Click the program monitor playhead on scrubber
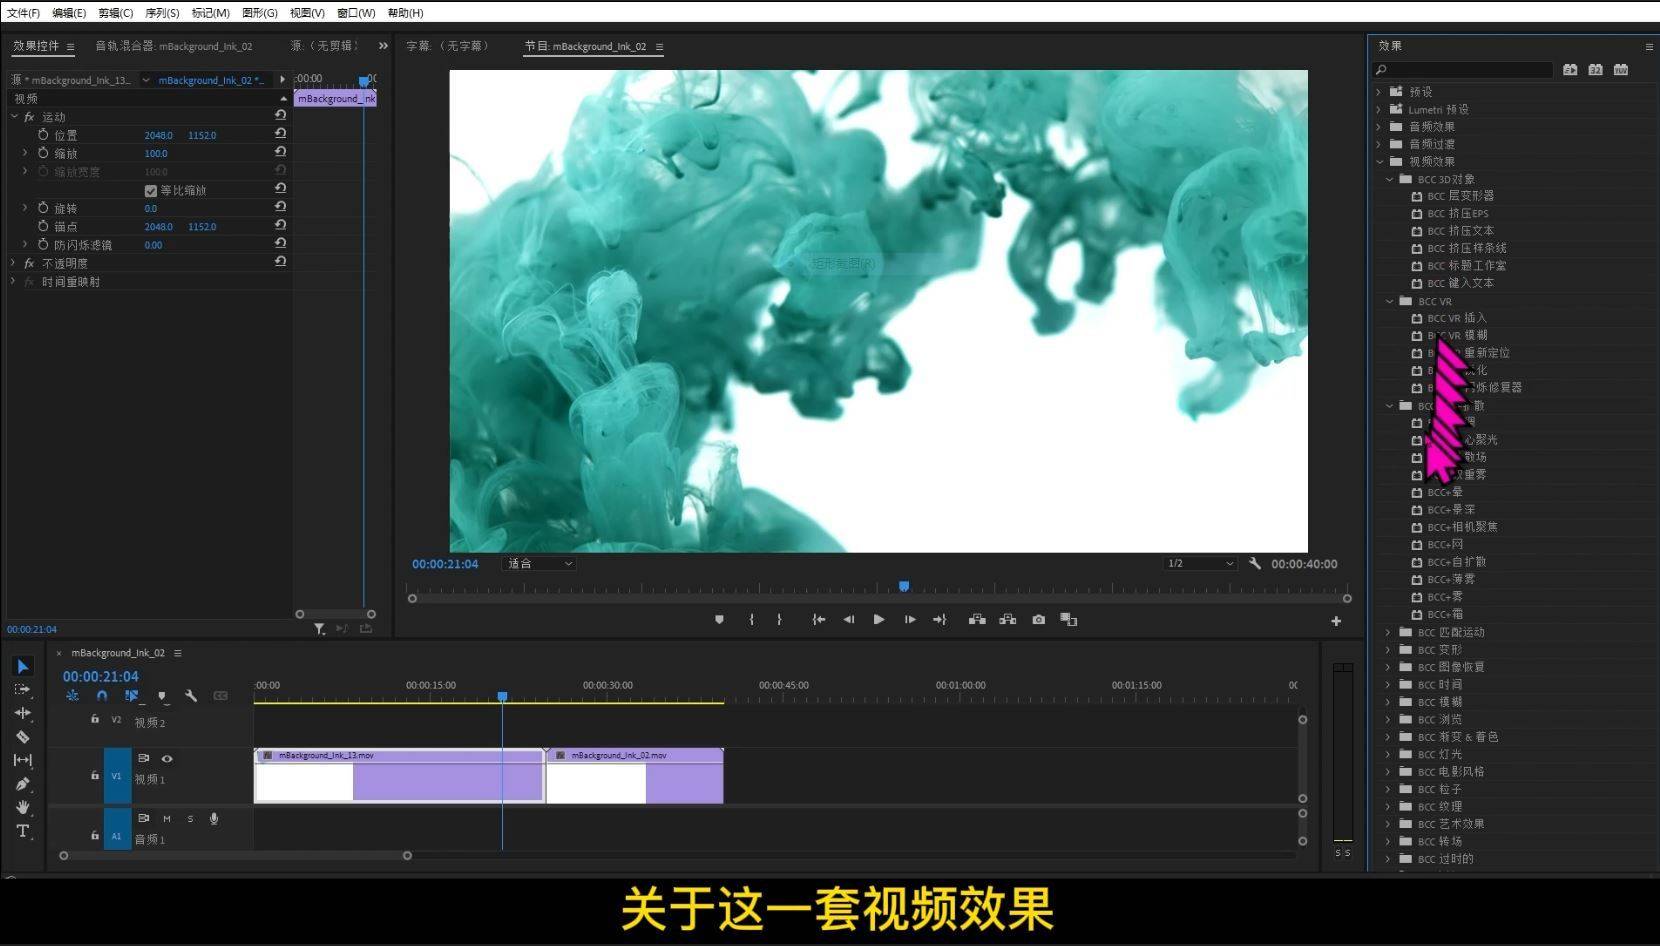The height and width of the screenshot is (946, 1660). (904, 587)
